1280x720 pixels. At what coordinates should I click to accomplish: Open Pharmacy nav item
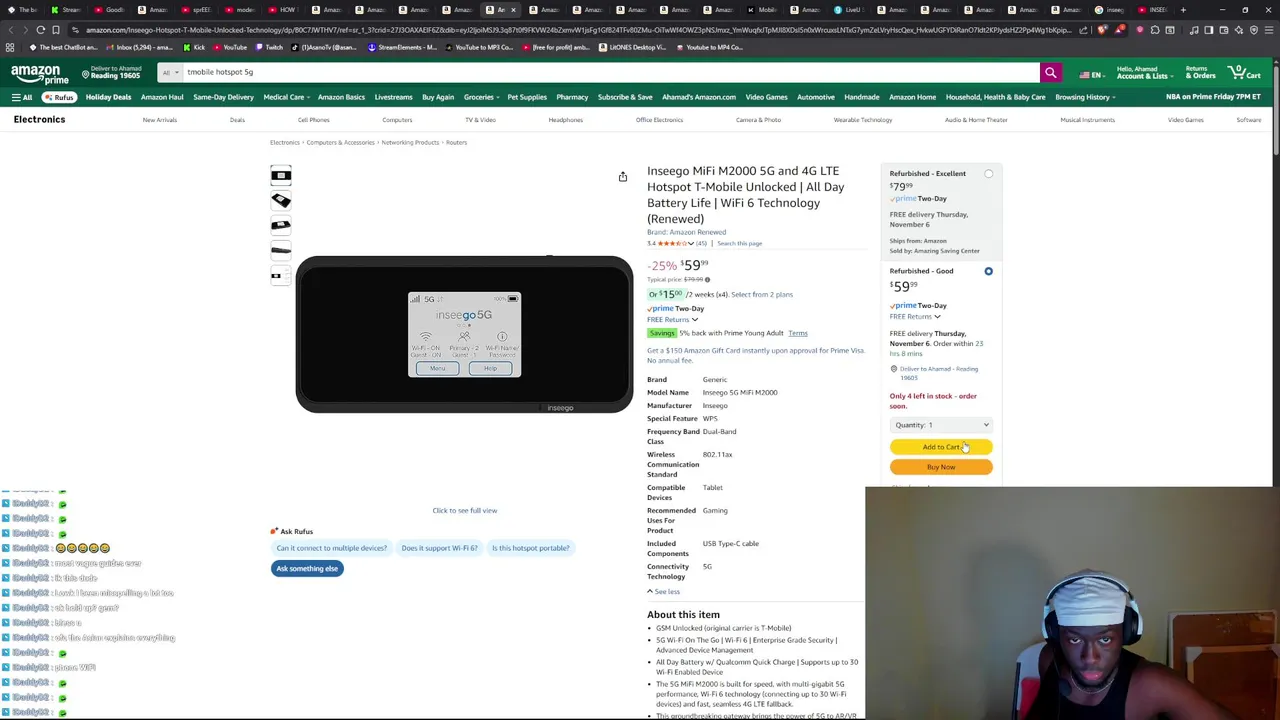572,97
